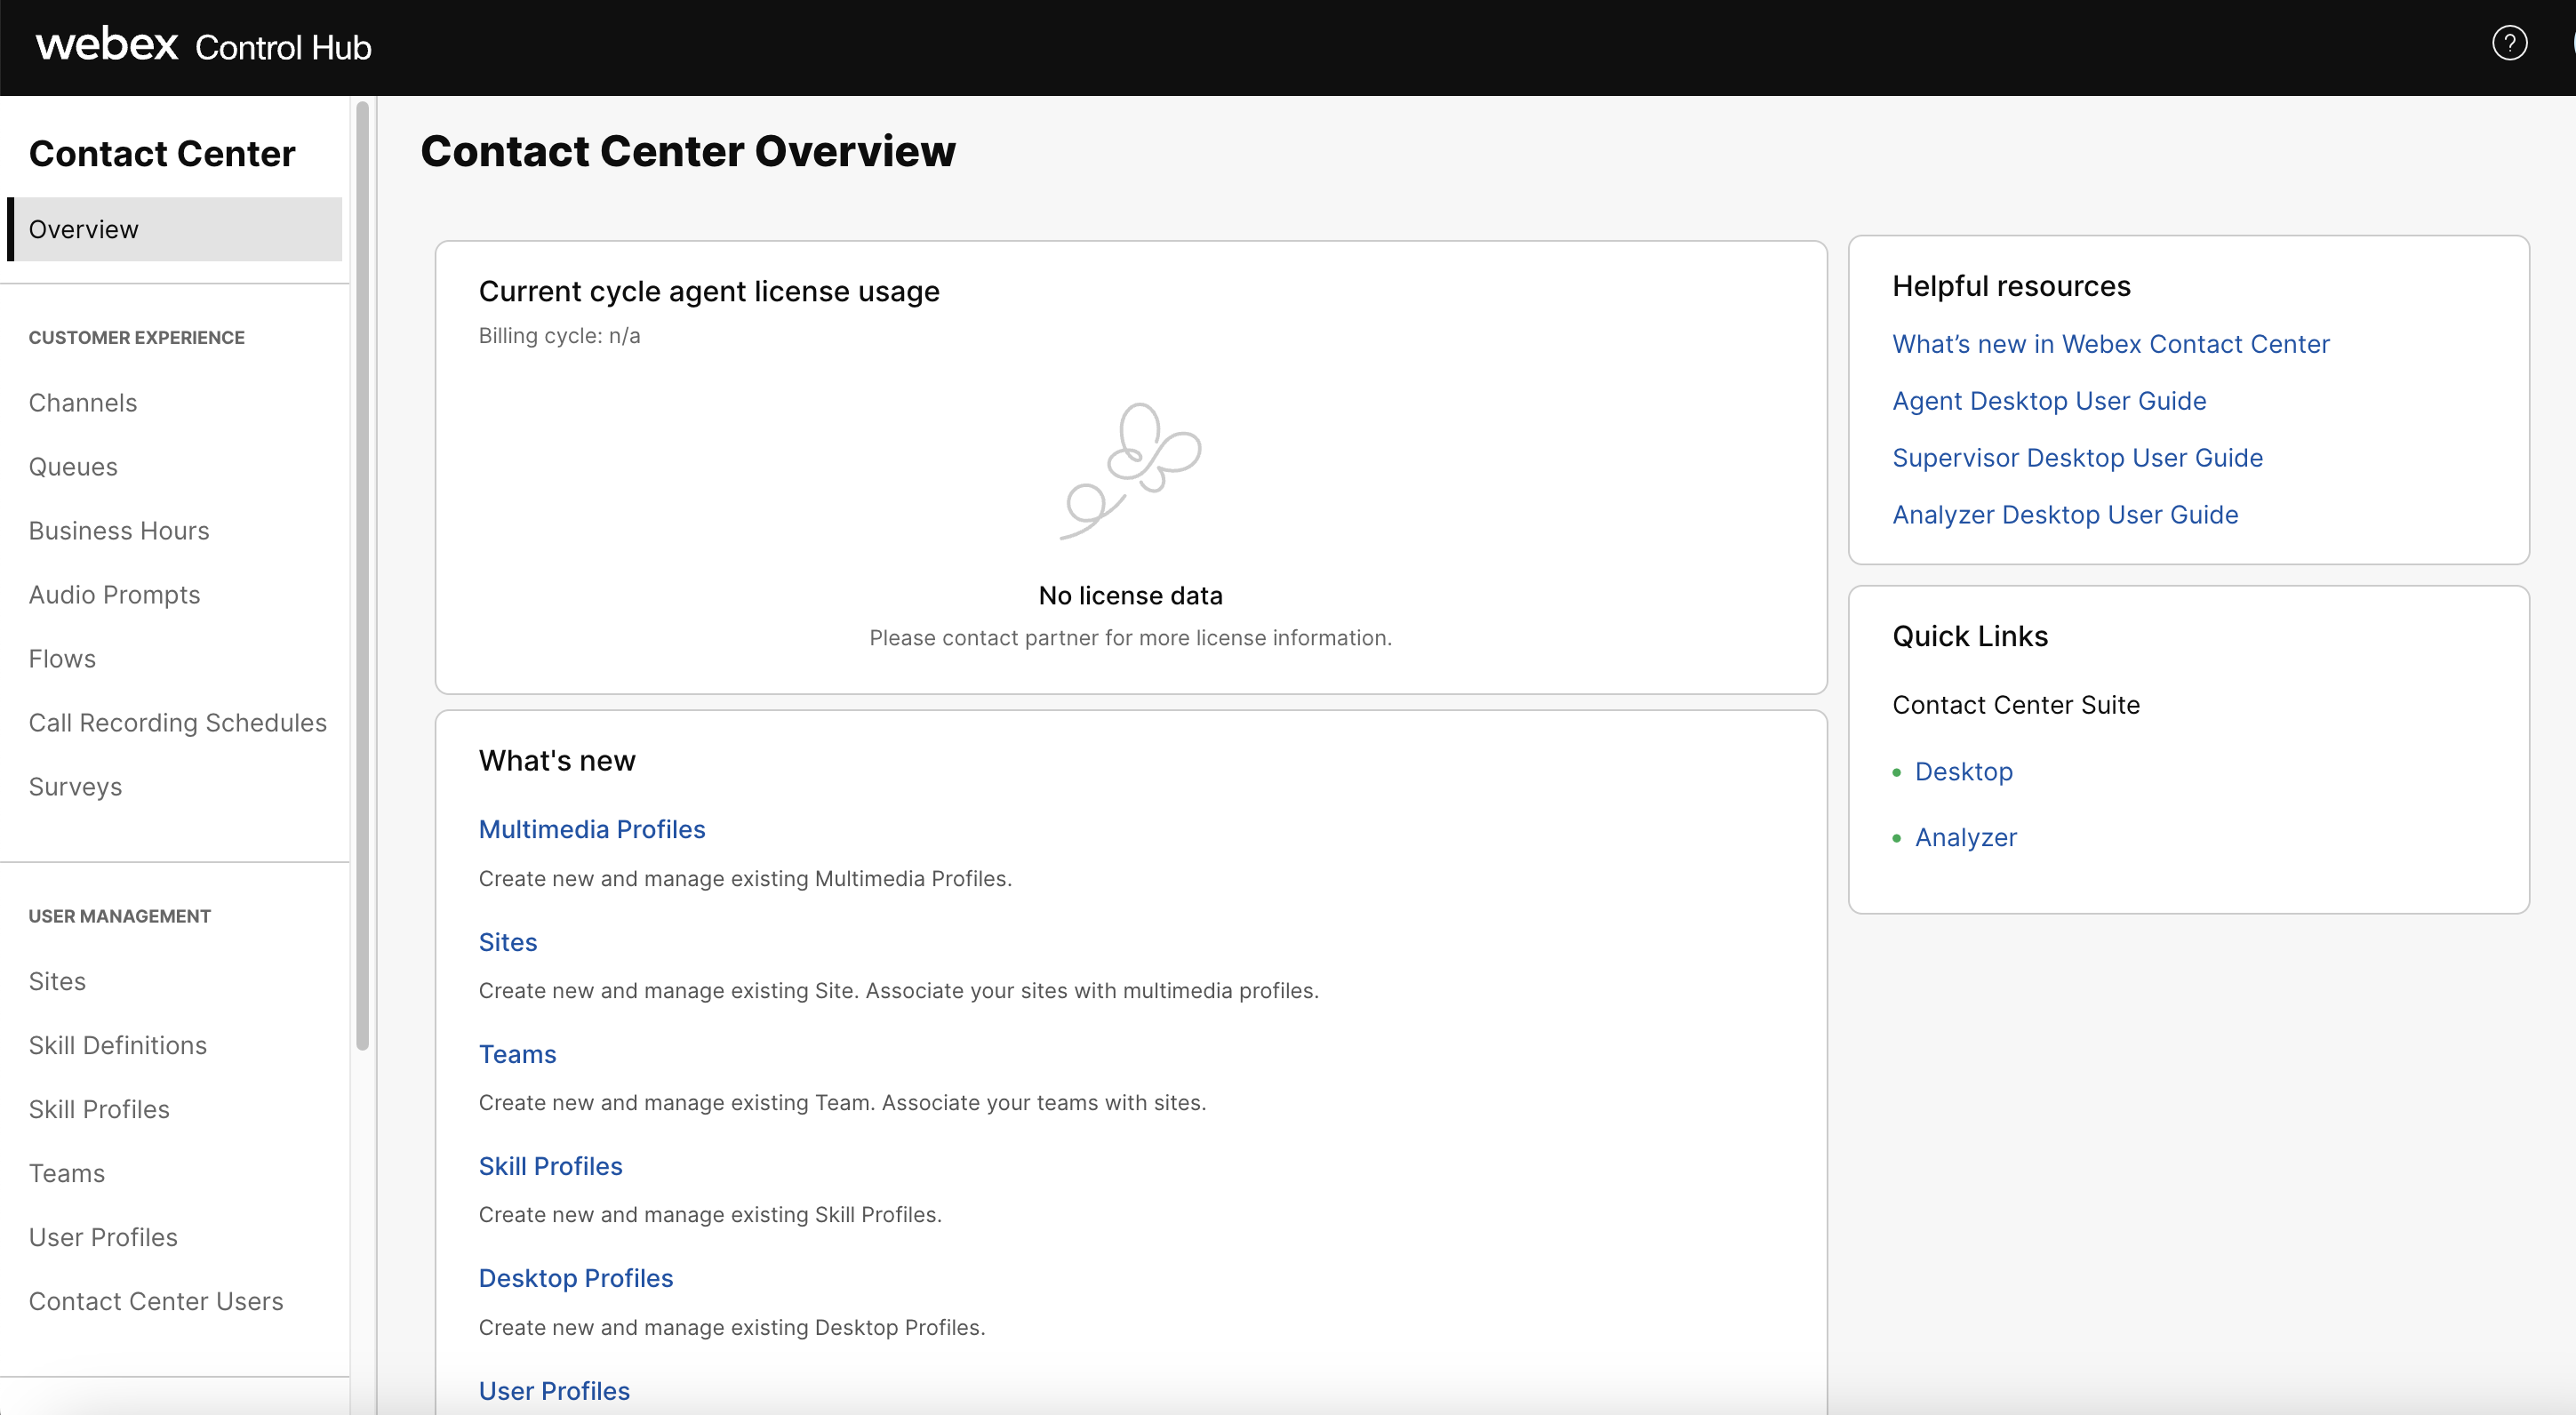Image resolution: width=2576 pixels, height=1415 pixels.
Task: Click Teams link in What's new
Action: click(x=517, y=1054)
